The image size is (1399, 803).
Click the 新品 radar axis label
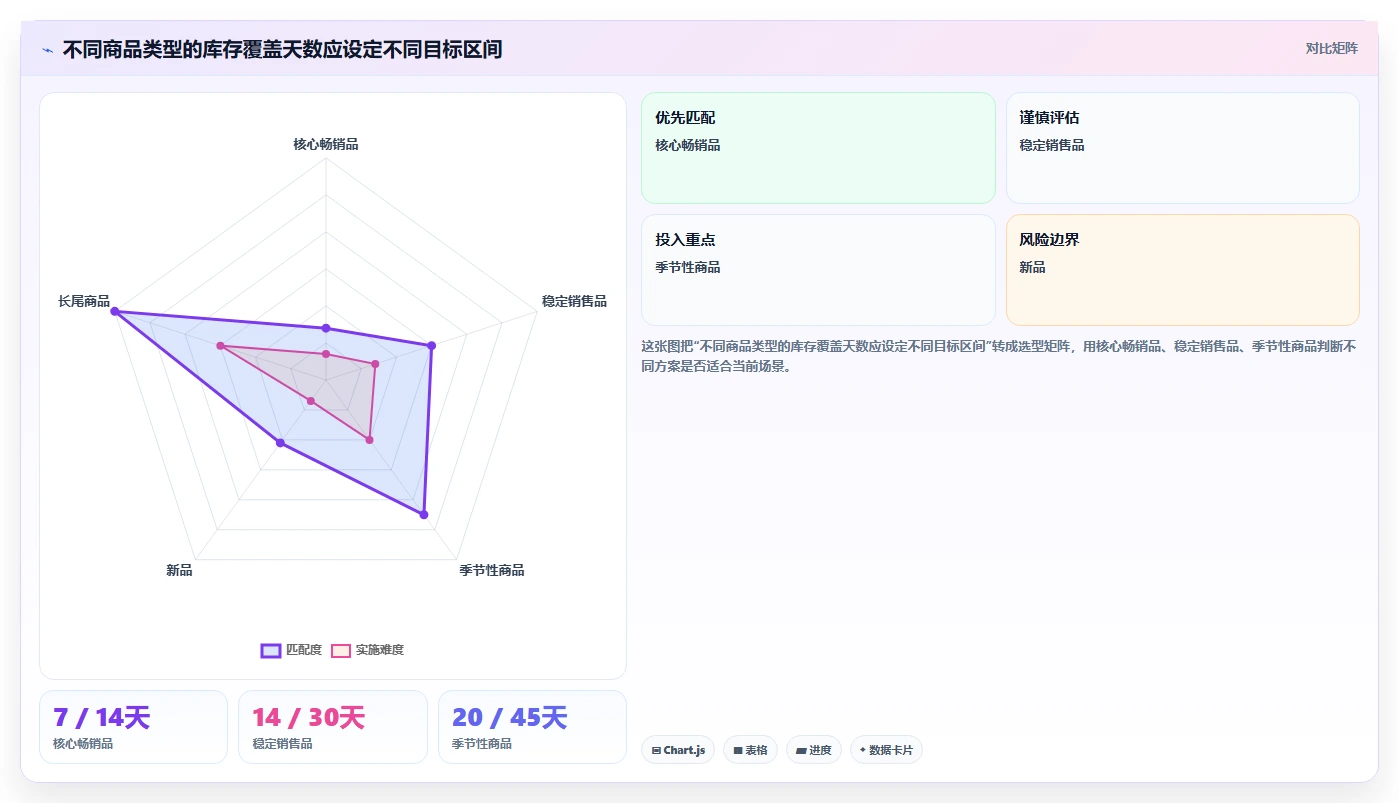click(179, 570)
